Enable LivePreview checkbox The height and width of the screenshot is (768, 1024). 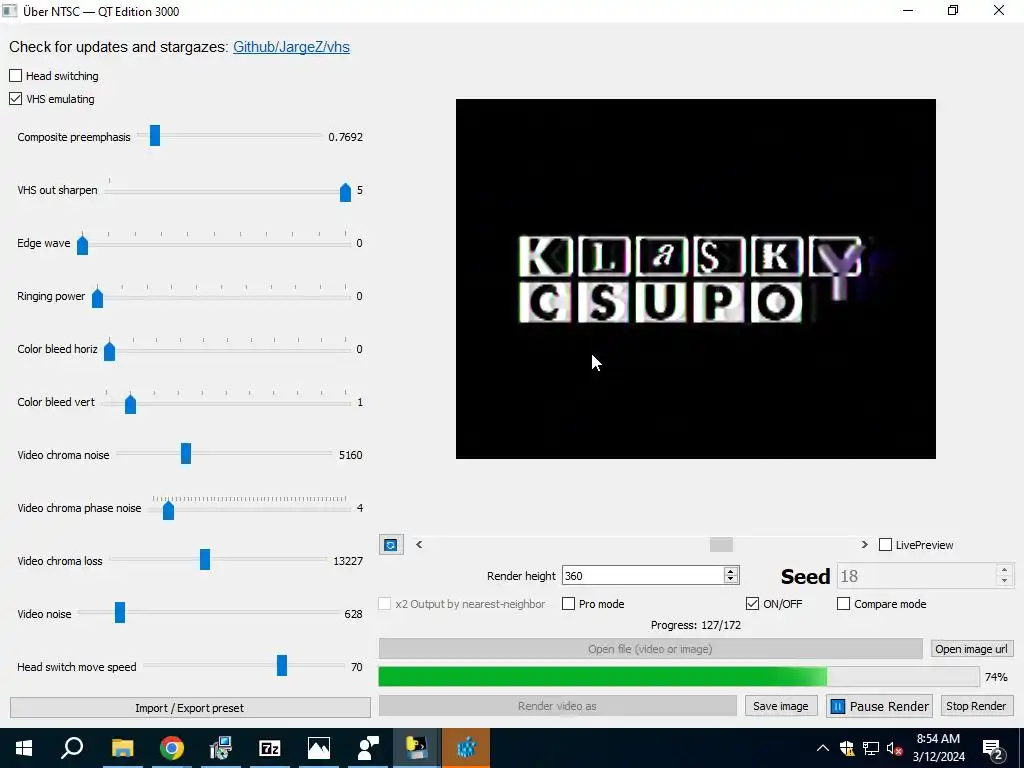886,545
